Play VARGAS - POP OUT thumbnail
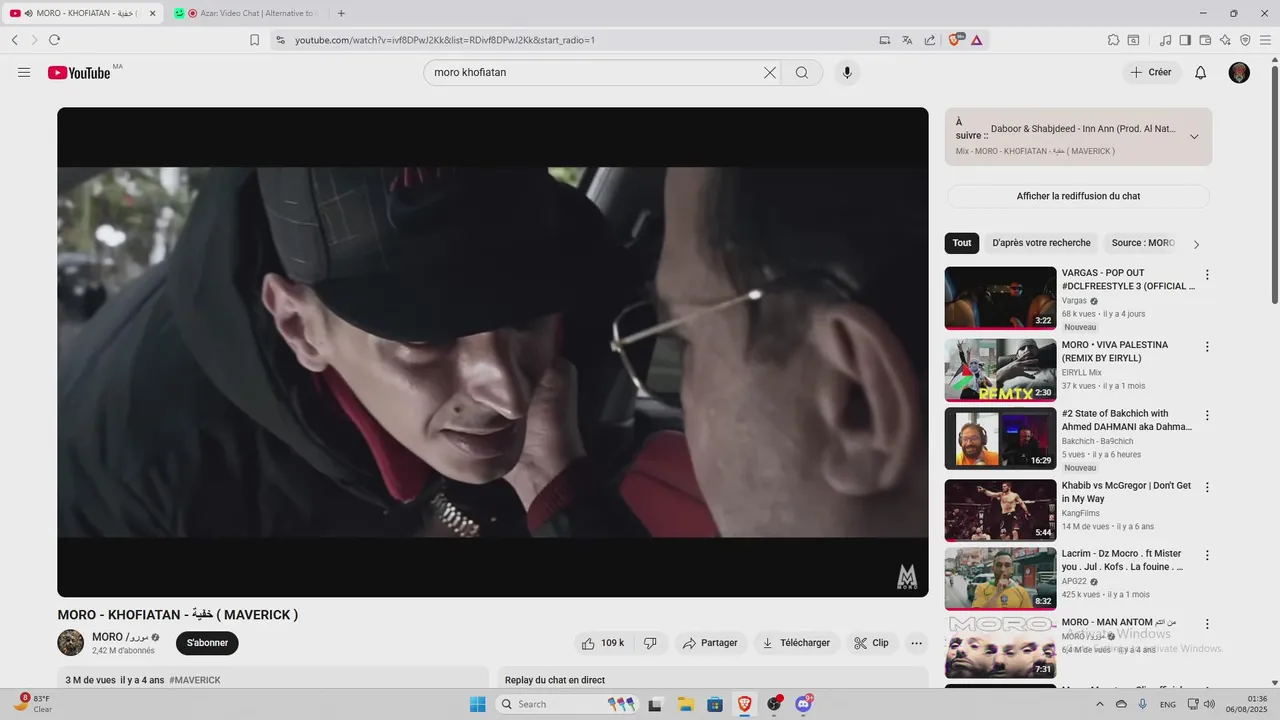The width and height of the screenshot is (1280, 720). 1000,298
